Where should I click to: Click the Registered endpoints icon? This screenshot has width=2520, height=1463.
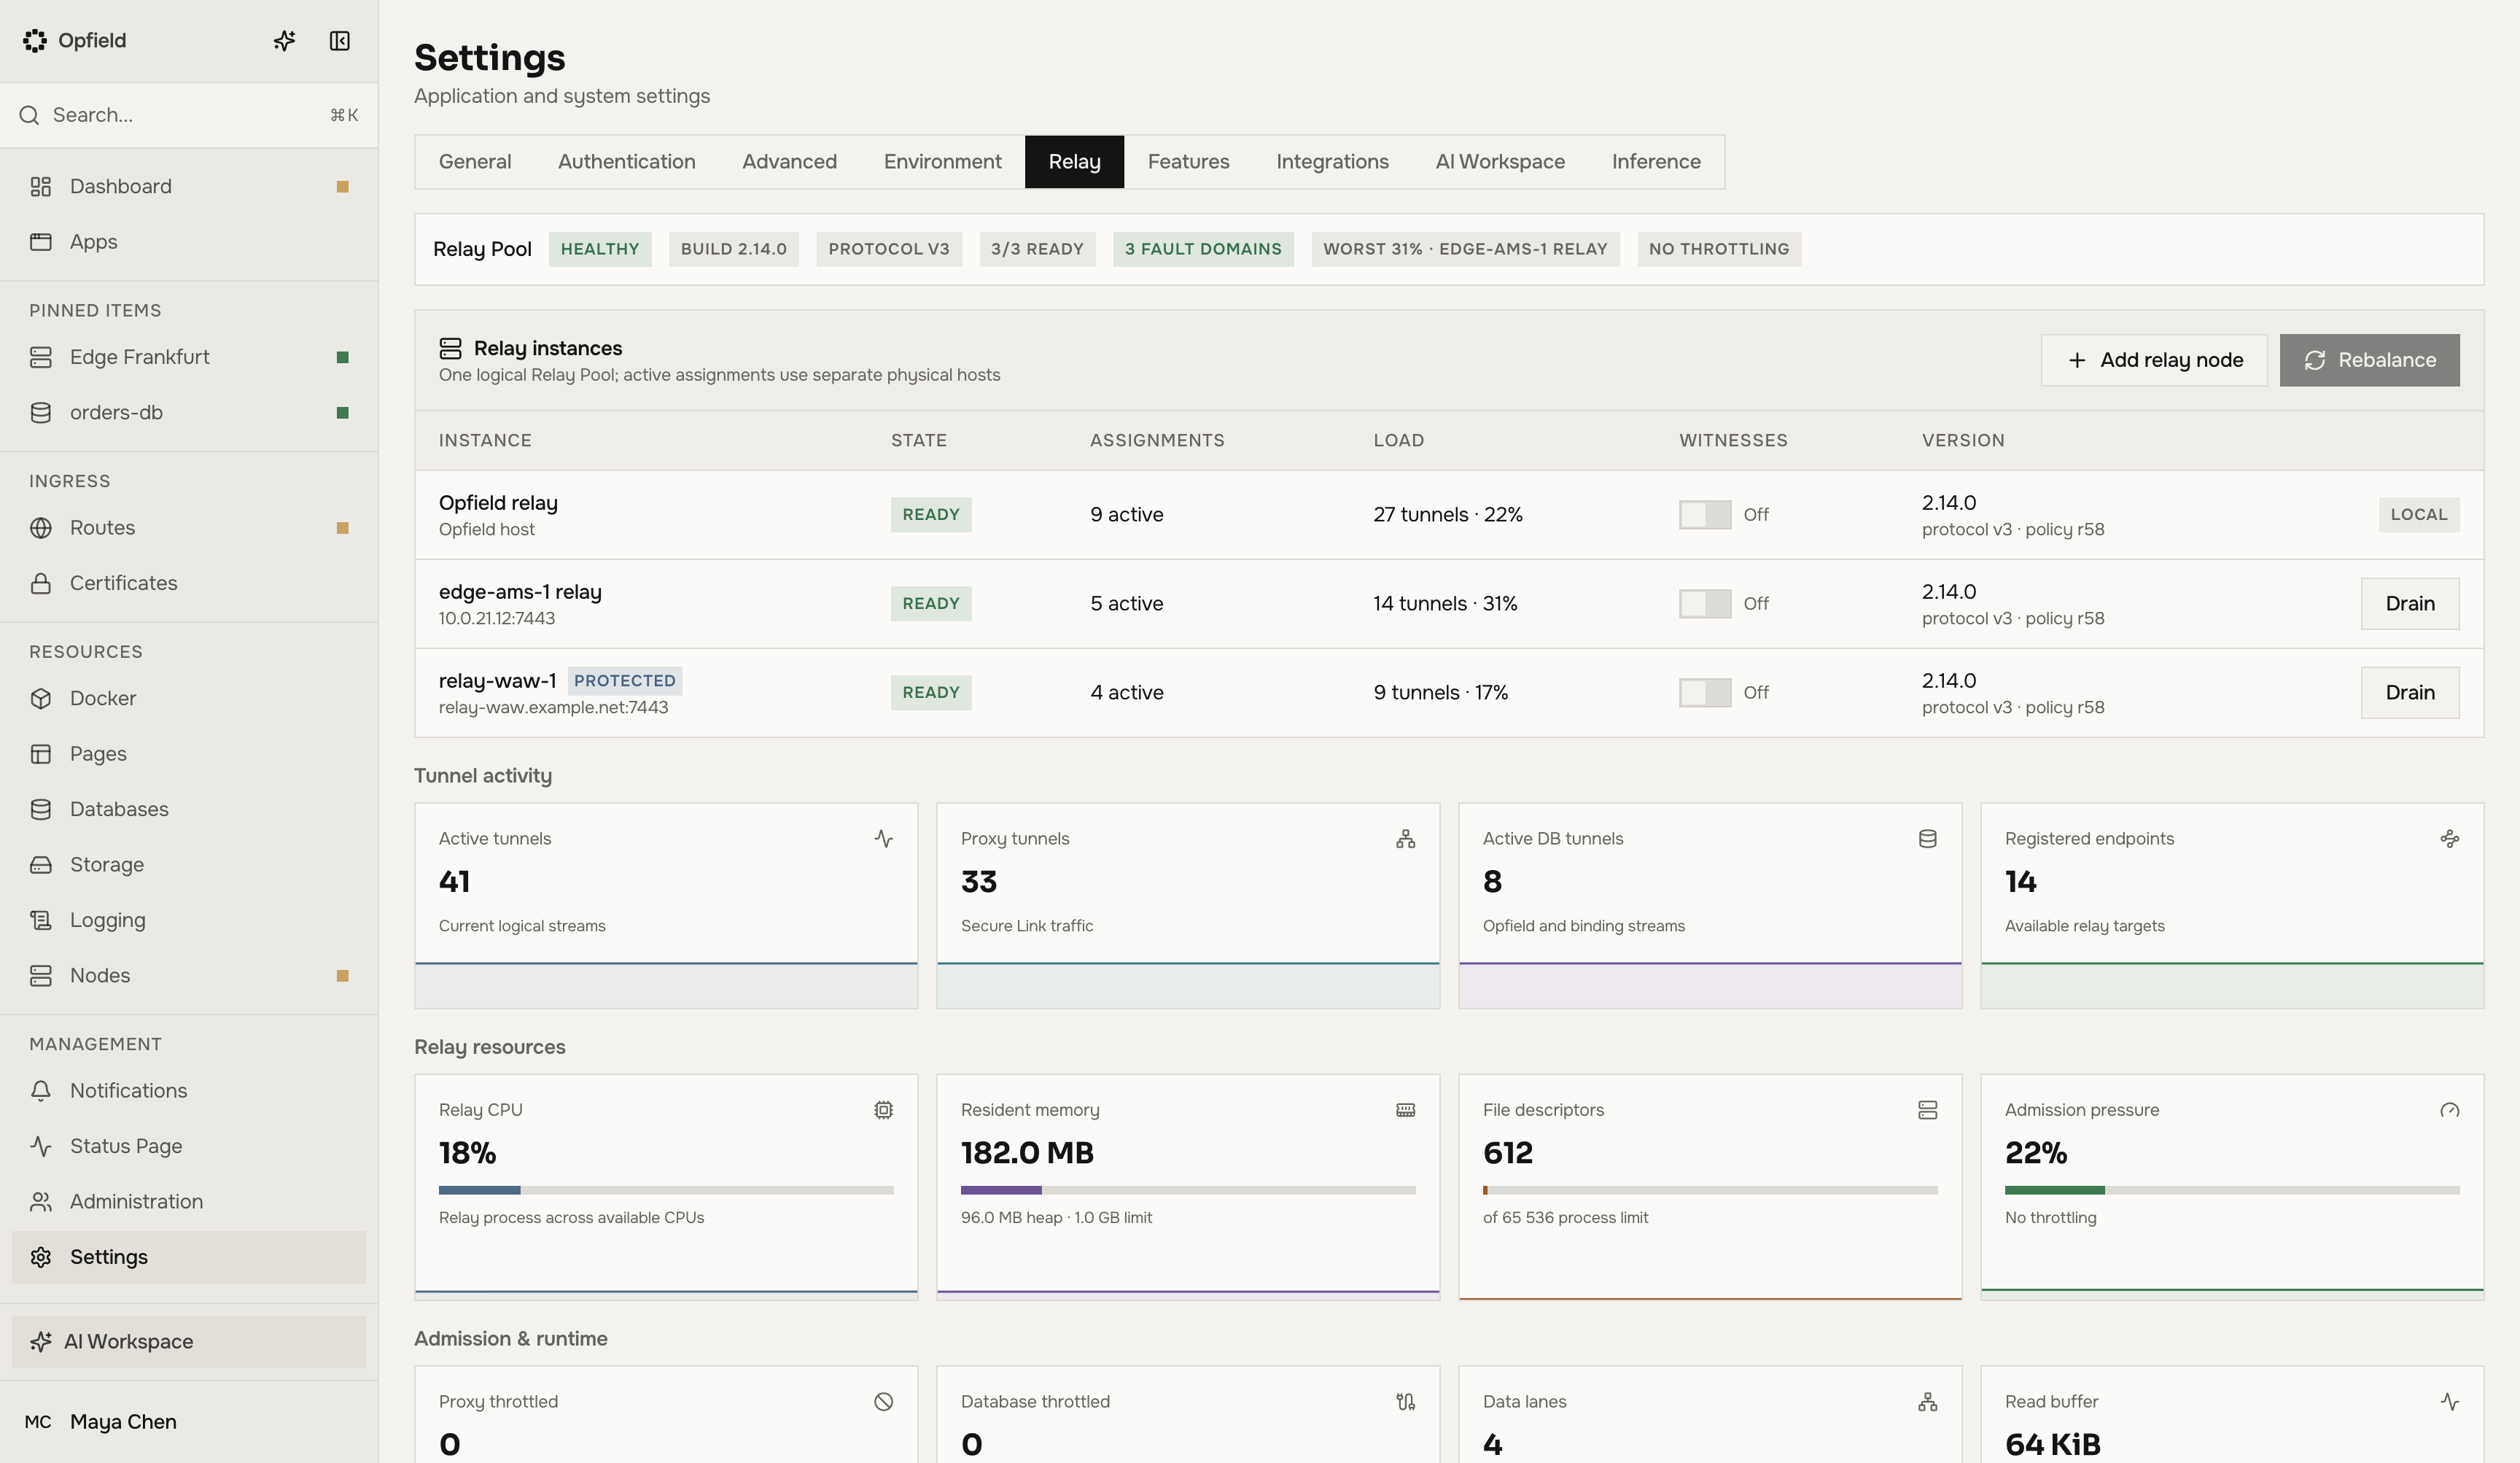pos(2450,839)
